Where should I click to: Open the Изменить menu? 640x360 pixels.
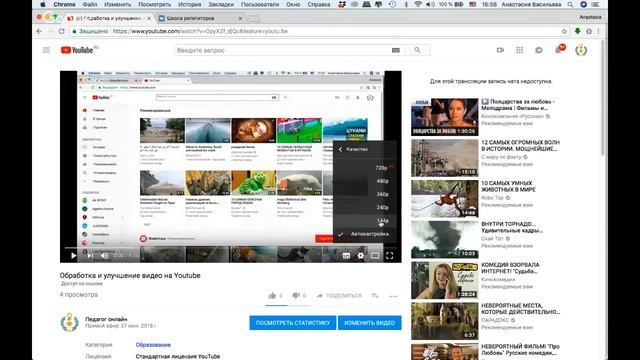click(x=118, y=4)
